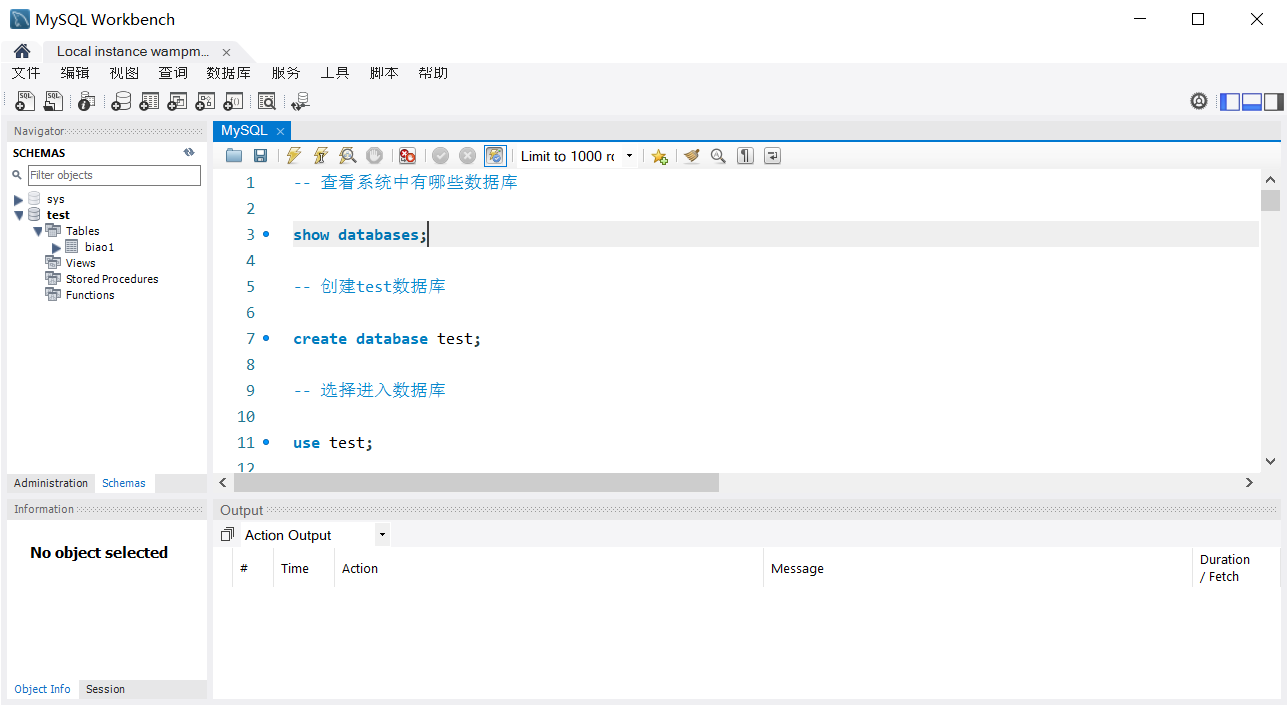Refresh the SCHEMAS list
The image size is (1288, 706).
[x=189, y=153]
